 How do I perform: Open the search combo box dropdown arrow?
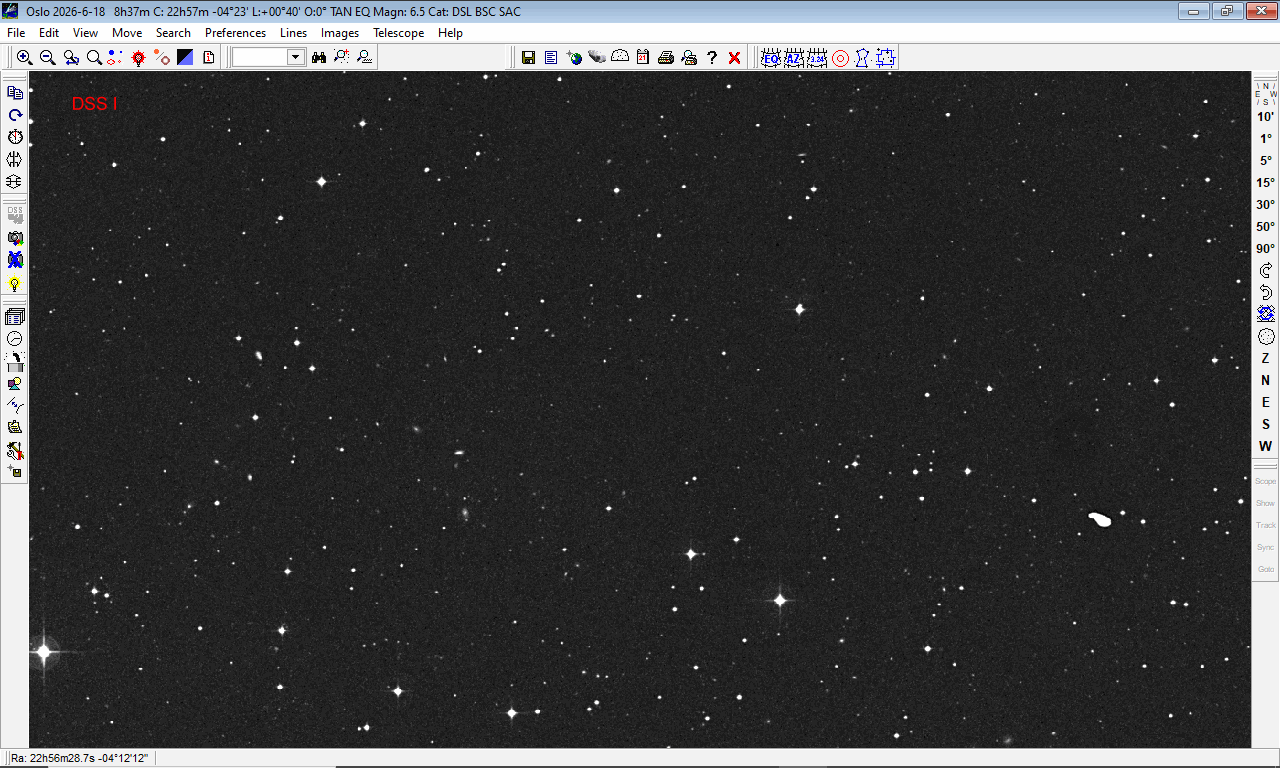coord(295,58)
